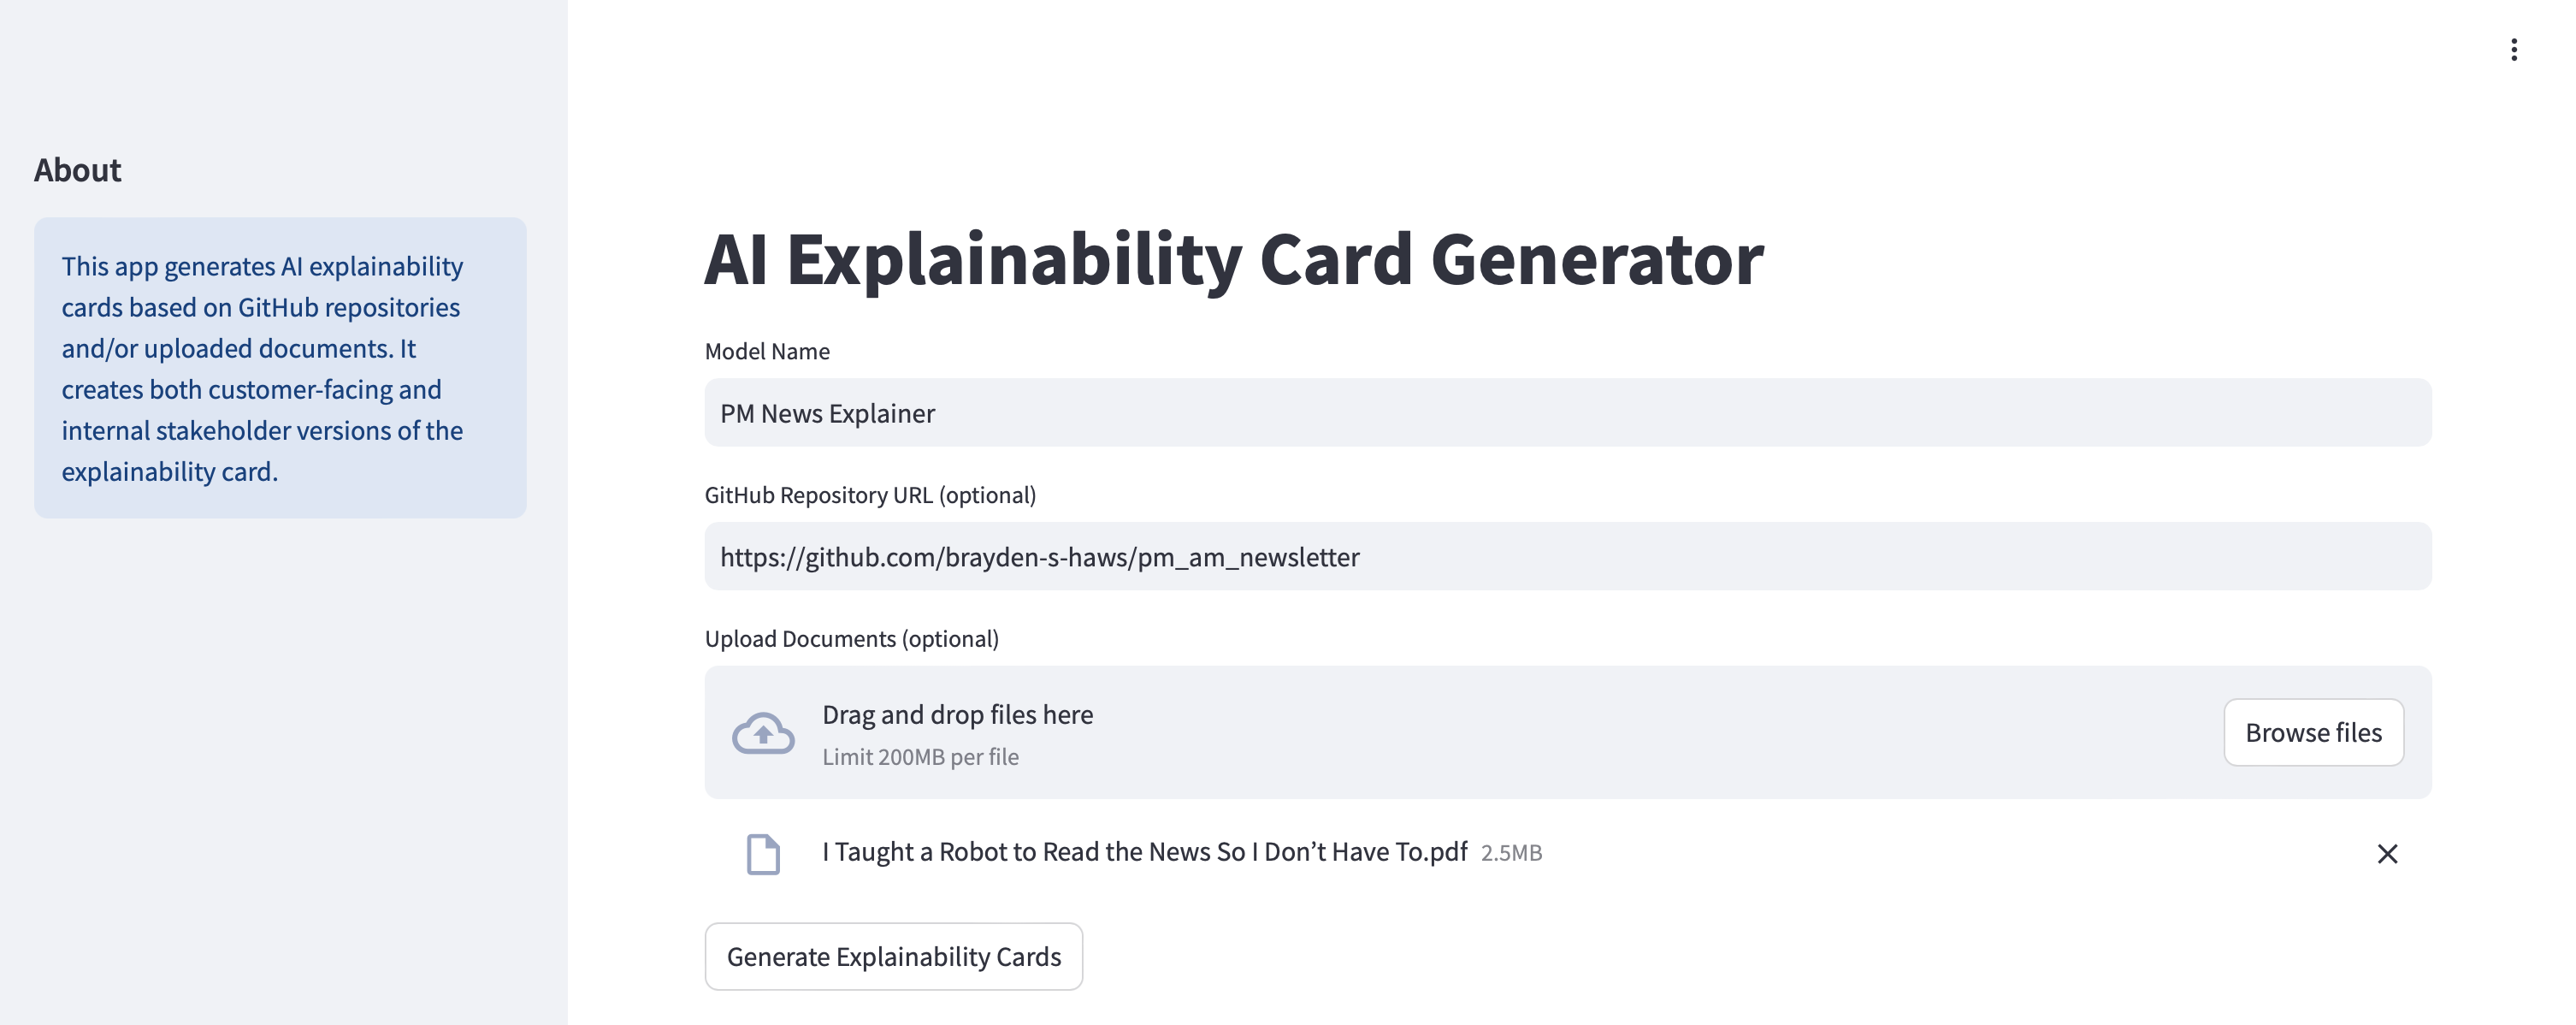The width and height of the screenshot is (2576, 1025).
Task: Select the uploaded PDF file name
Action: 1144,852
